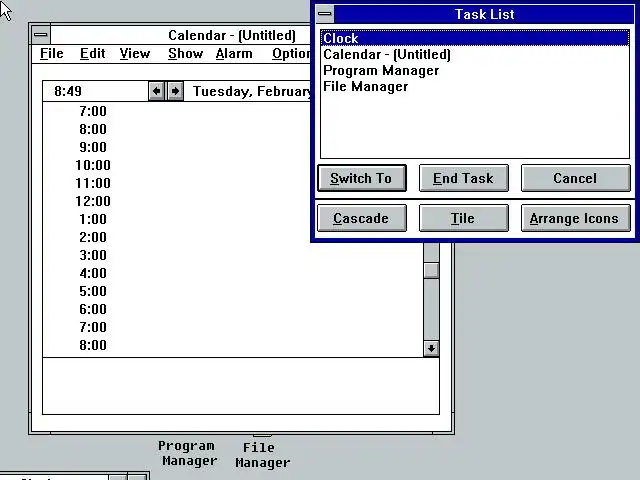Go to next day arrow in Calendar
The image size is (640, 480).
[175, 91]
